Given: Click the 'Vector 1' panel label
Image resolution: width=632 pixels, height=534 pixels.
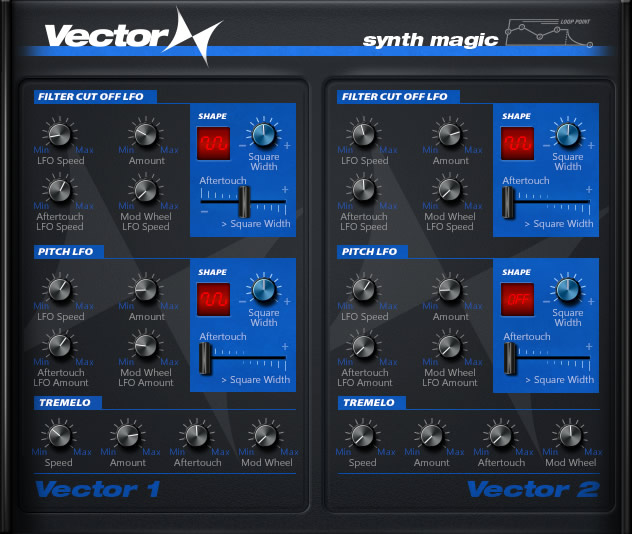Looking at the screenshot, I should click(98, 489).
